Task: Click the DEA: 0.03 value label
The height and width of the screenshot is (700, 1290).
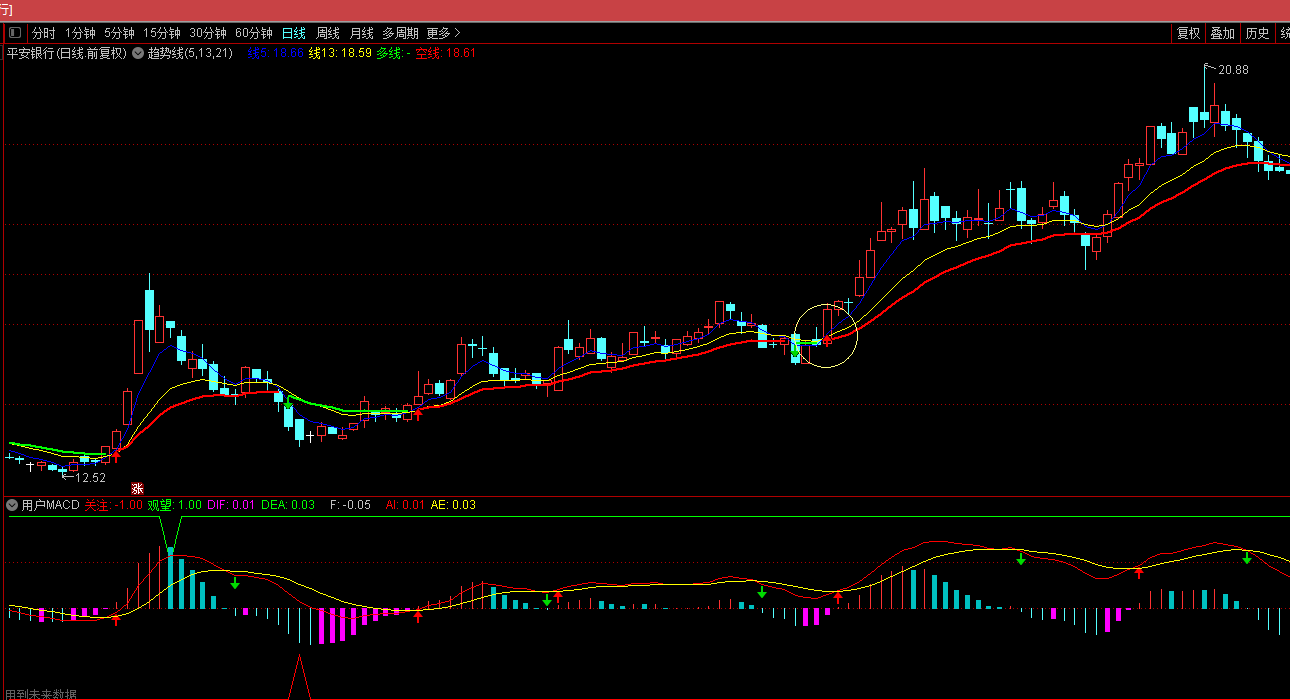Action: (x=288, y=505)
